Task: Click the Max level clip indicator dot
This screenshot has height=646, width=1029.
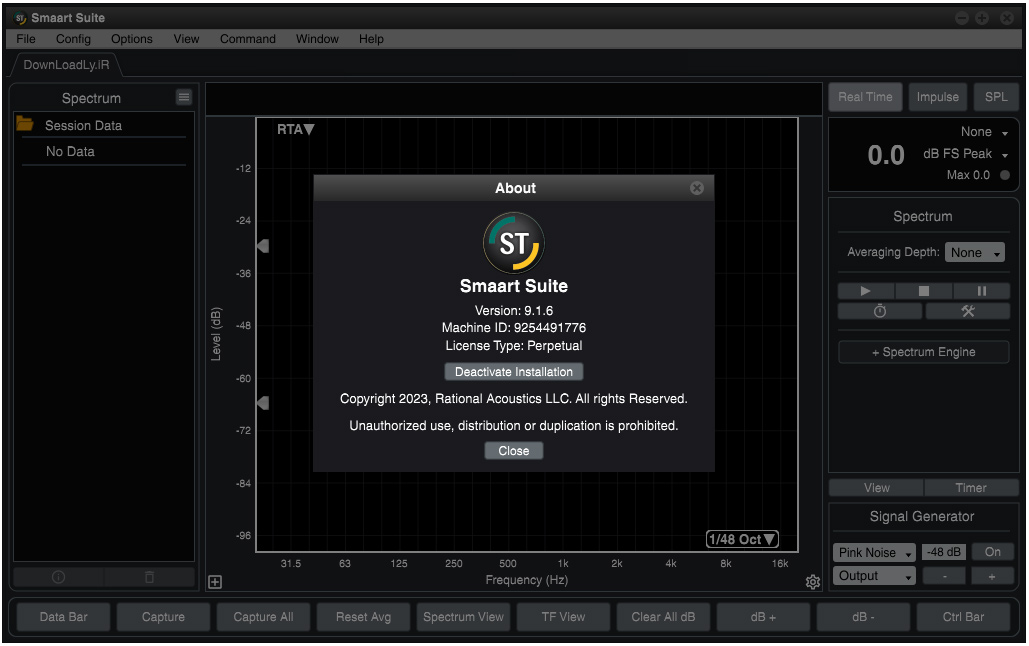Action: tap(1004, 175)
